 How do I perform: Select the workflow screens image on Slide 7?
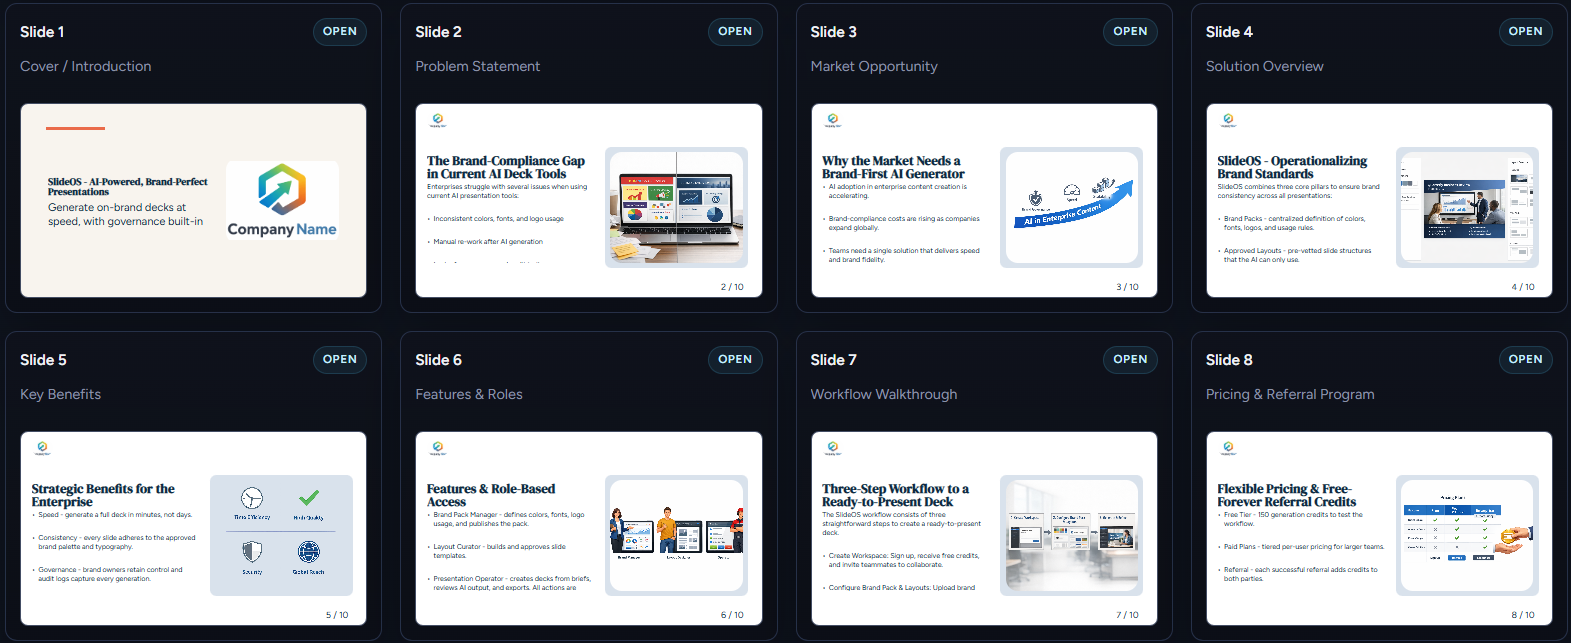point(1072,536)
